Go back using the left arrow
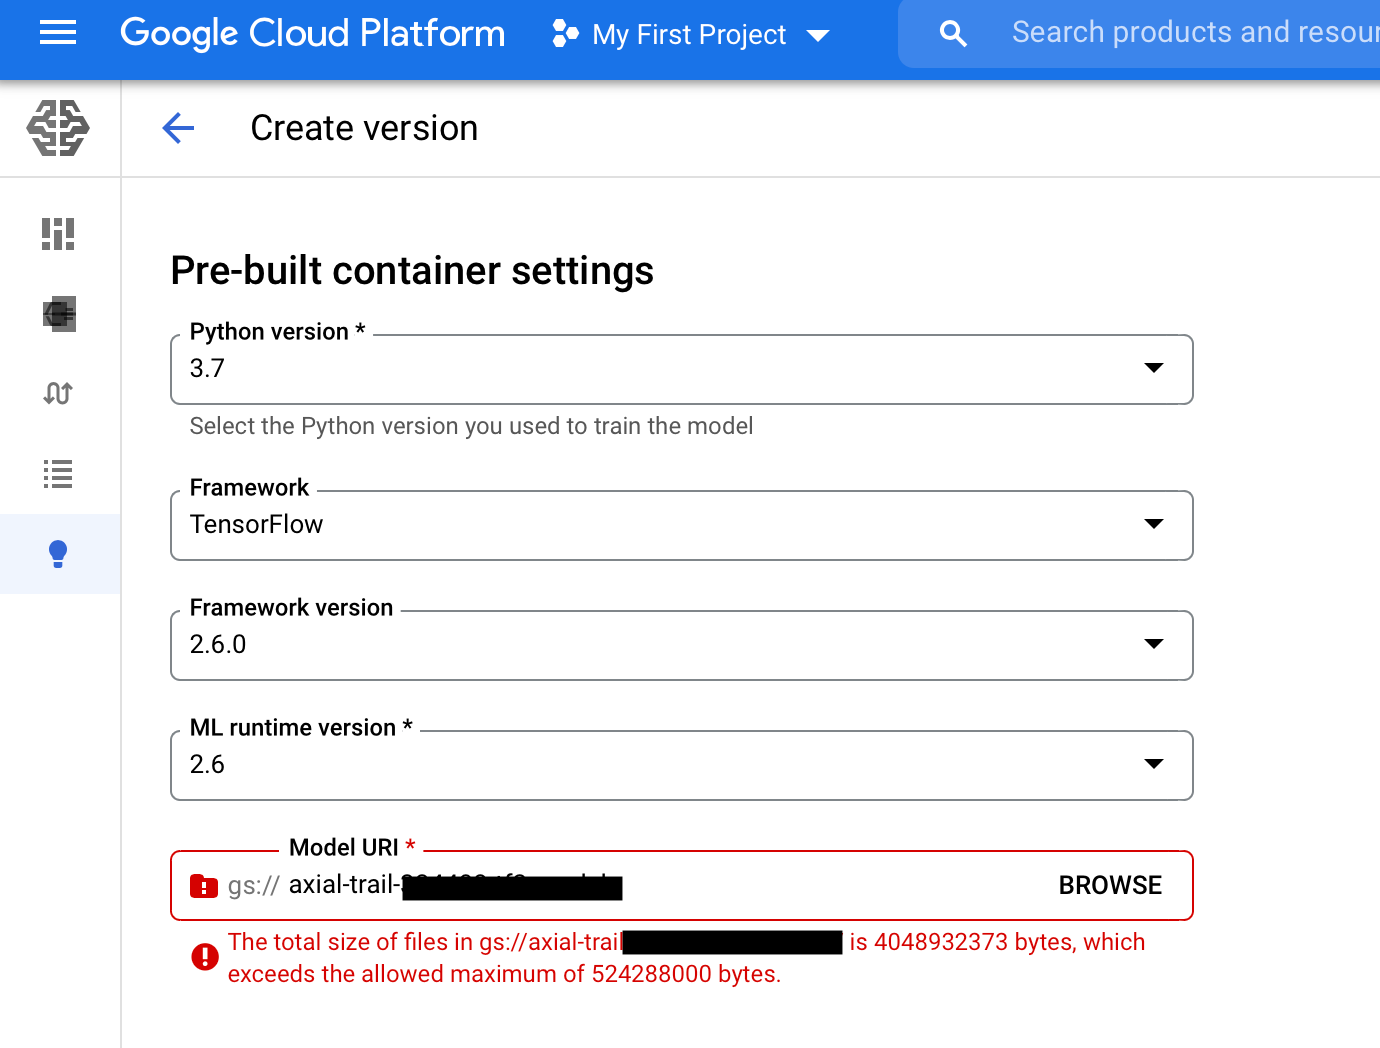This screenshot has height=1048, width=1380. tap(178, 128)
